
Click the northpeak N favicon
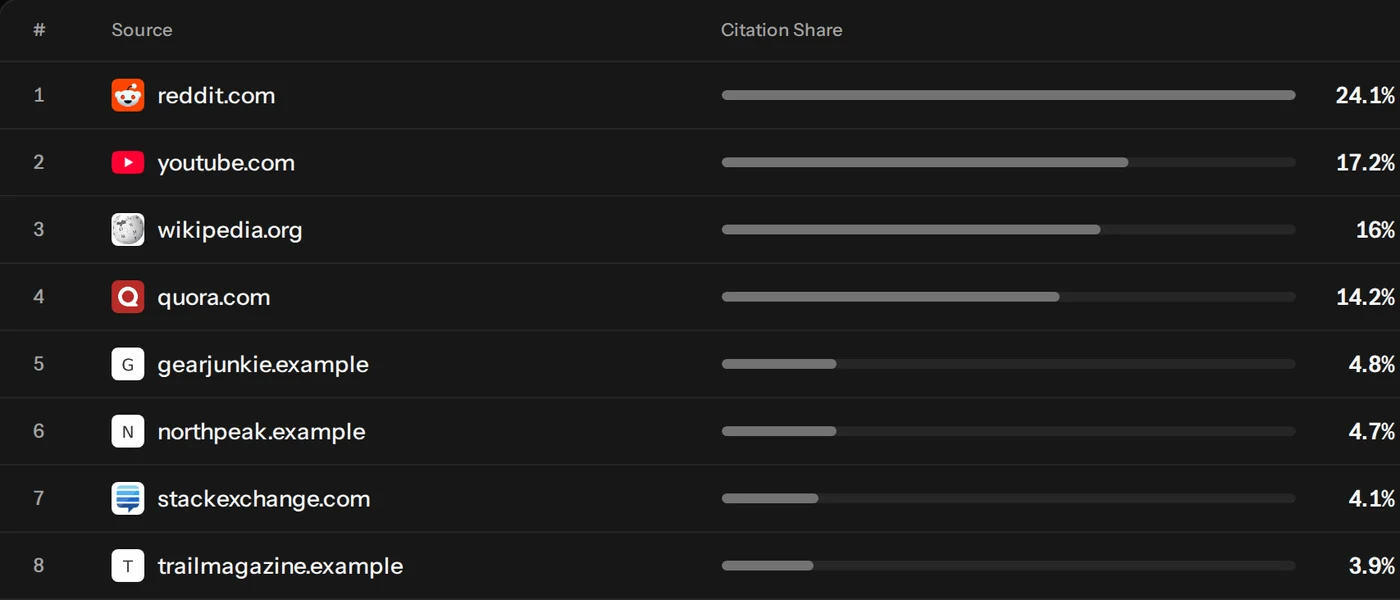tap(128, 431)
